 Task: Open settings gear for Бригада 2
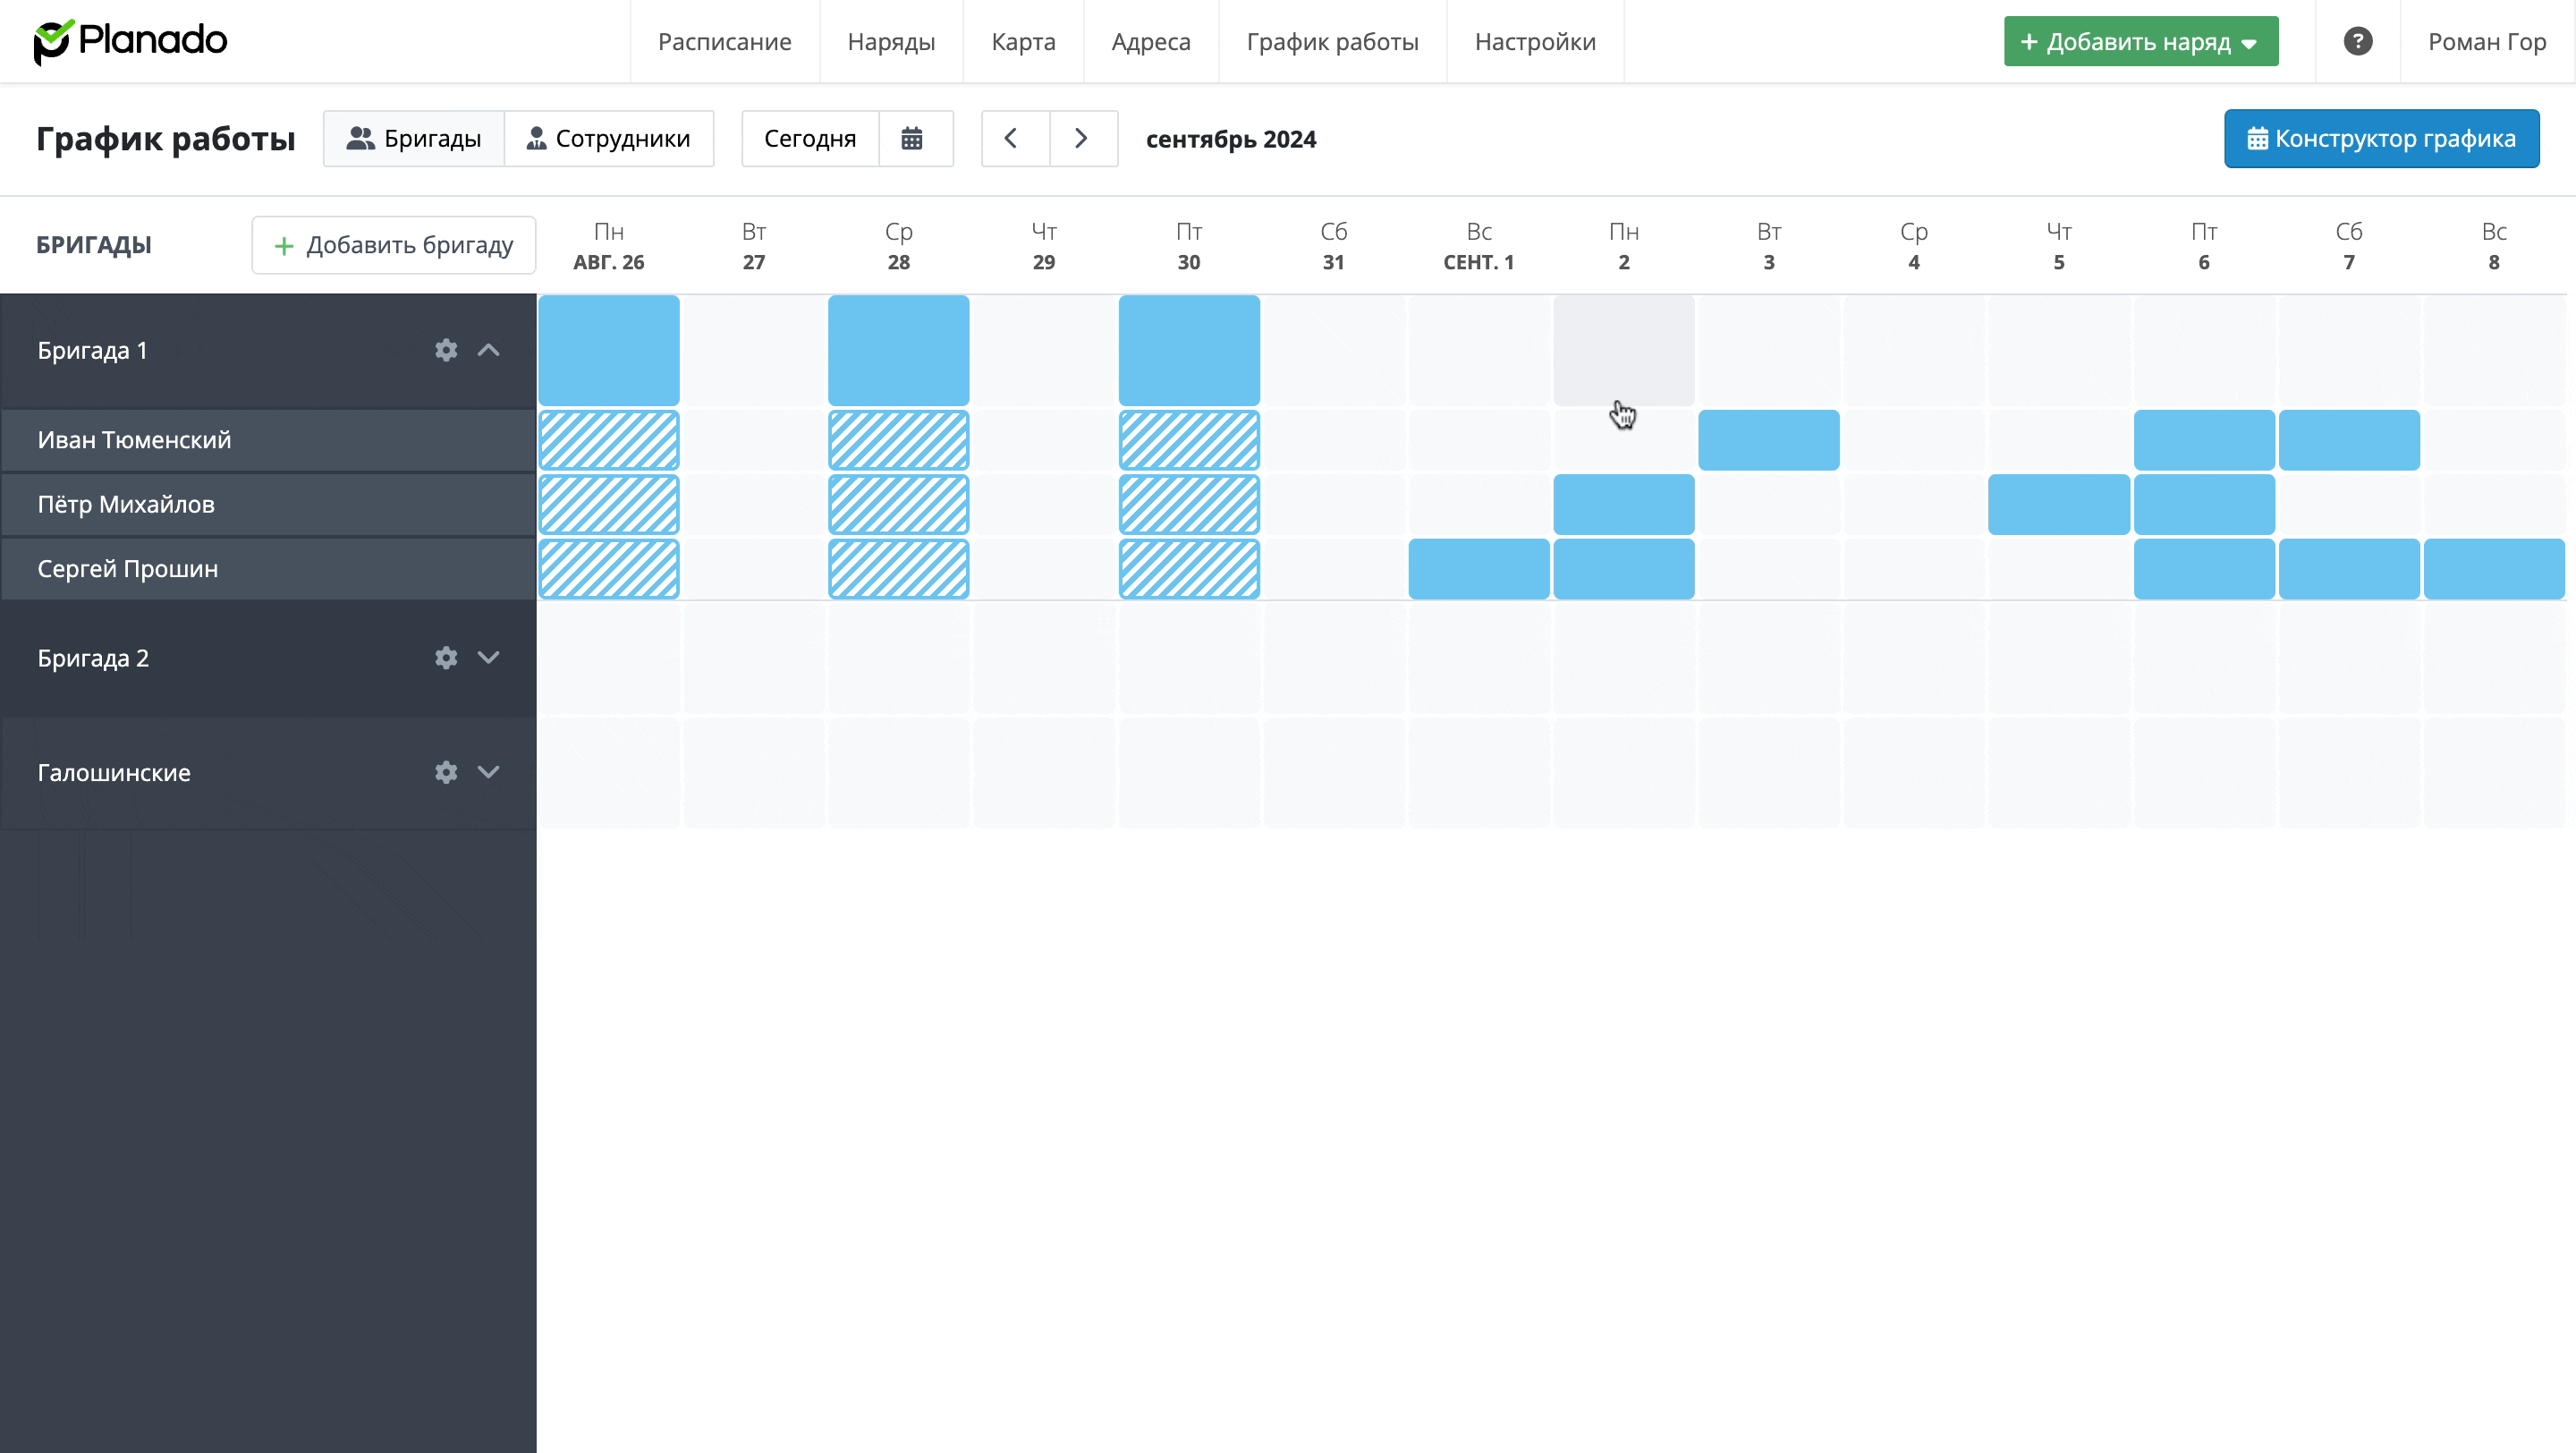point(446,658)
